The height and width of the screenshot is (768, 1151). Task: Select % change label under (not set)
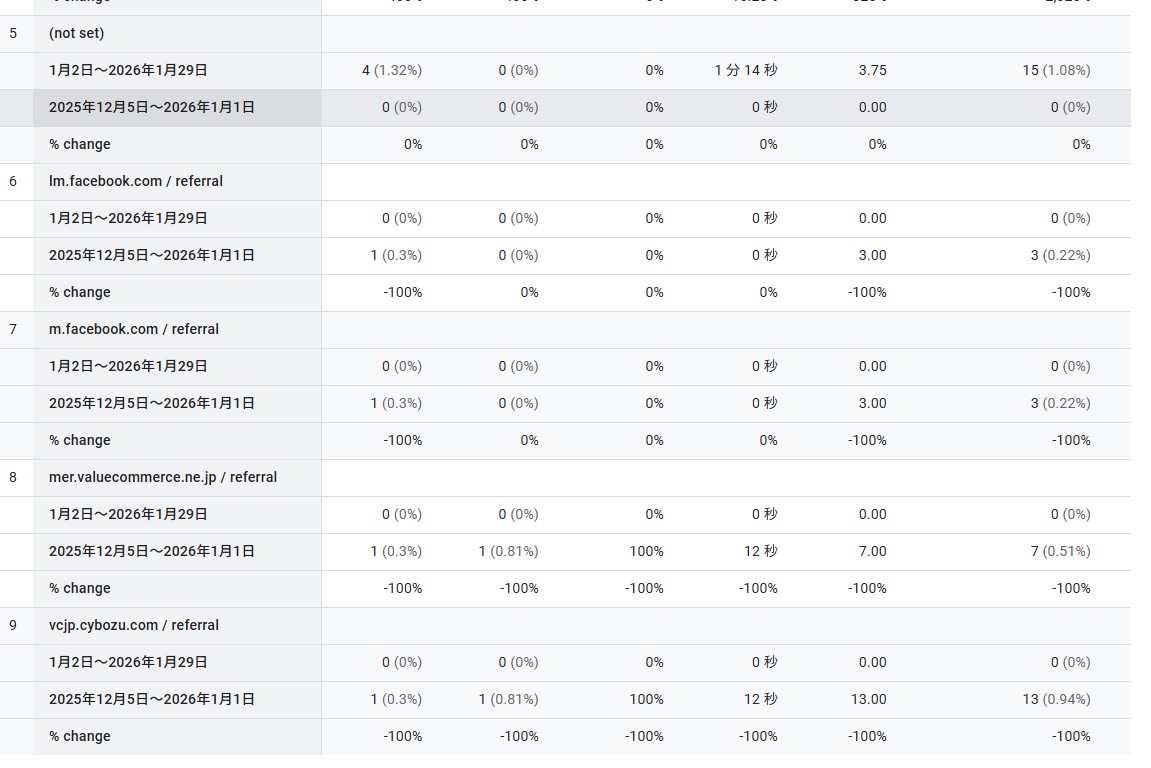(80, 144)
